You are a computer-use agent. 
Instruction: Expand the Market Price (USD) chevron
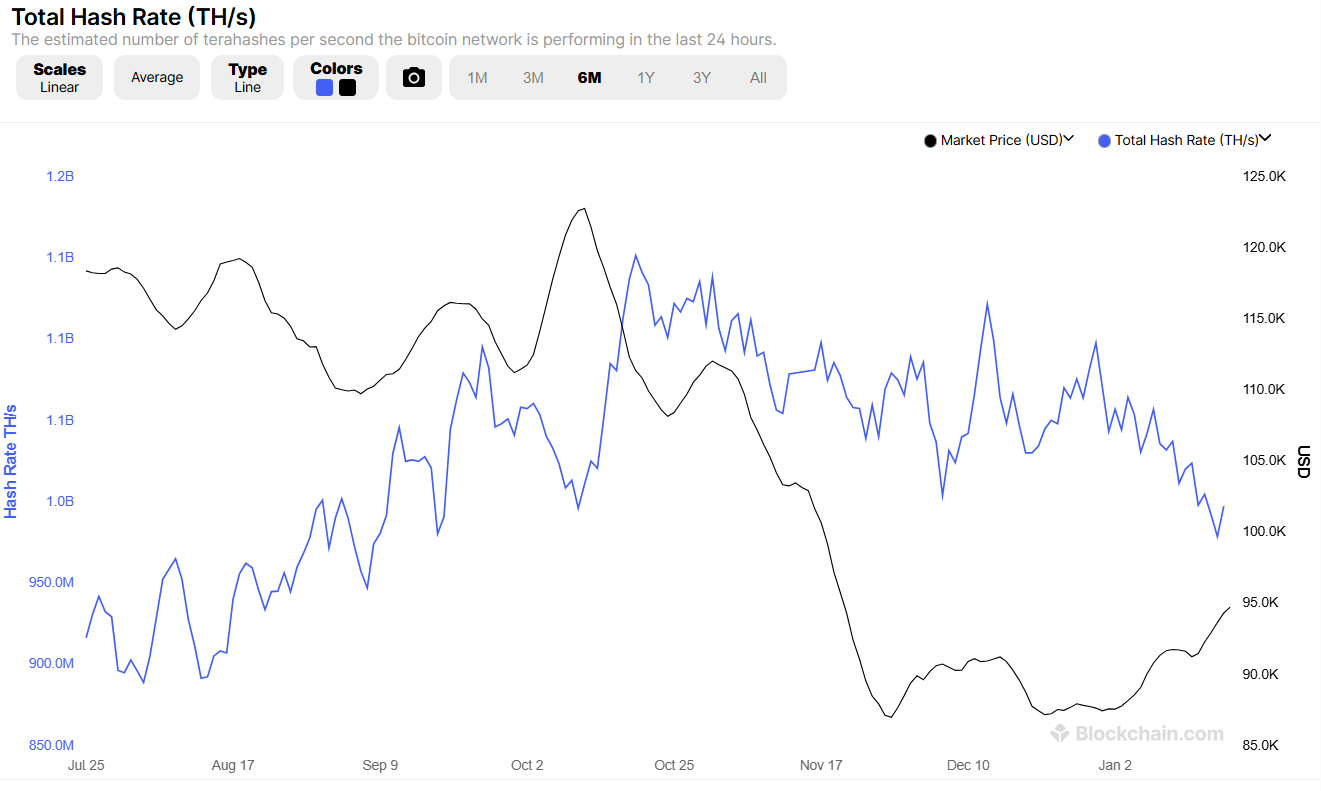[x=1068, y=139]
